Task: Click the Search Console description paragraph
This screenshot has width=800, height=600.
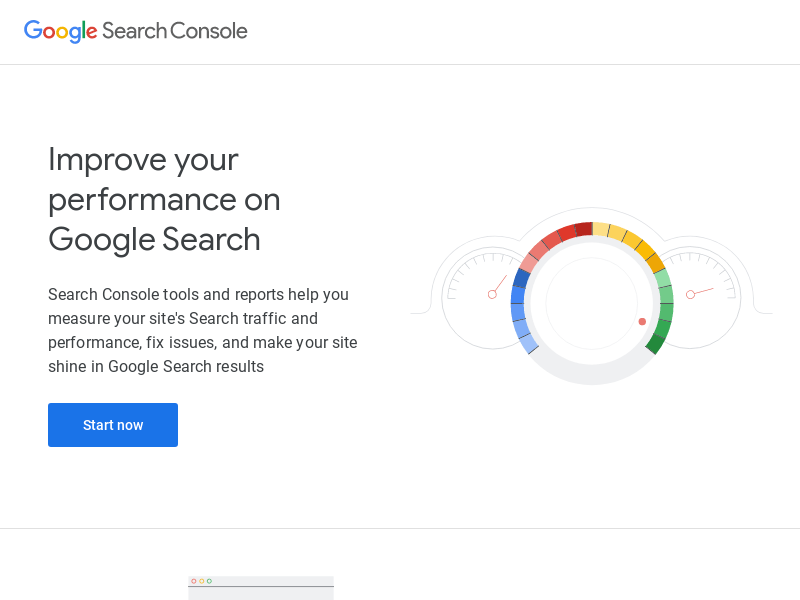Action: (203, 330)
